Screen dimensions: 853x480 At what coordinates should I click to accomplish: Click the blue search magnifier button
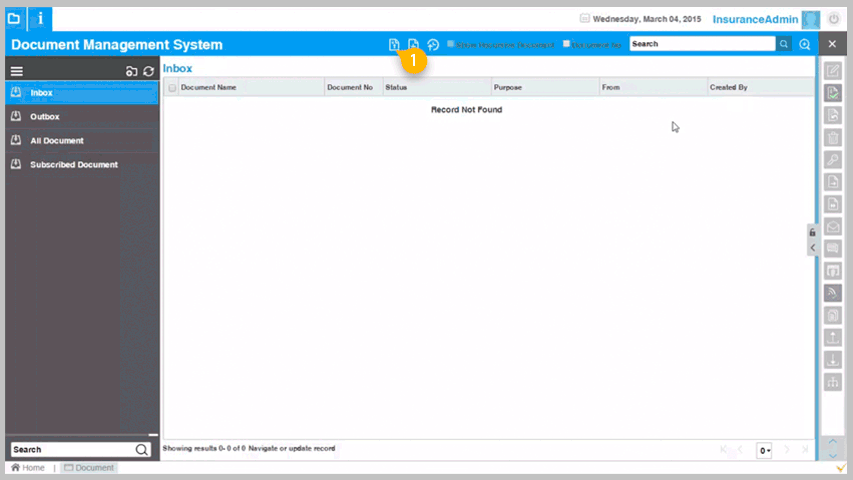784,44
